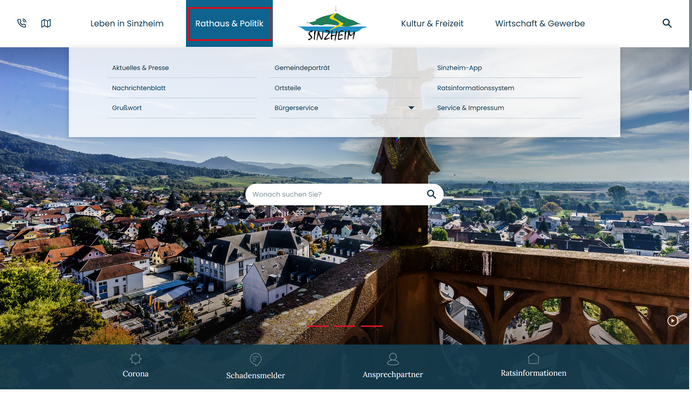
Task: Select the first slider indicator dash
Action: (317, 326)
